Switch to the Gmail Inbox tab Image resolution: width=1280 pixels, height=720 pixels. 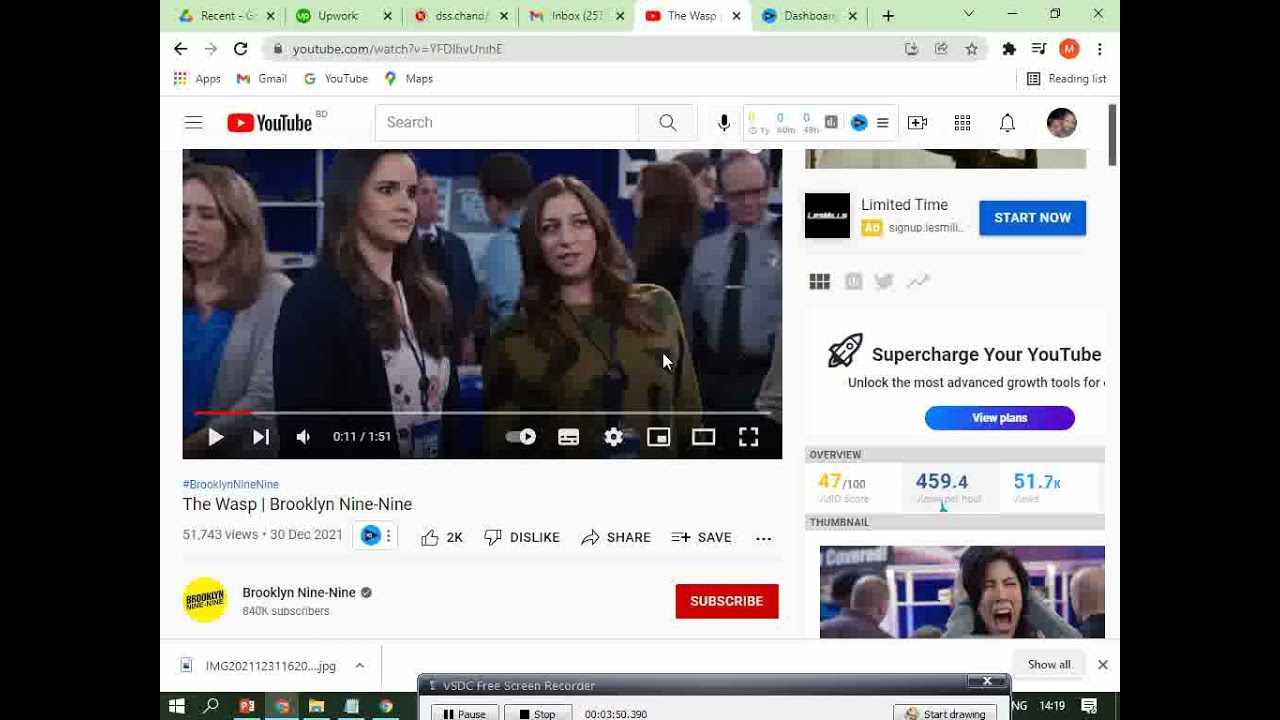point(574,16)
